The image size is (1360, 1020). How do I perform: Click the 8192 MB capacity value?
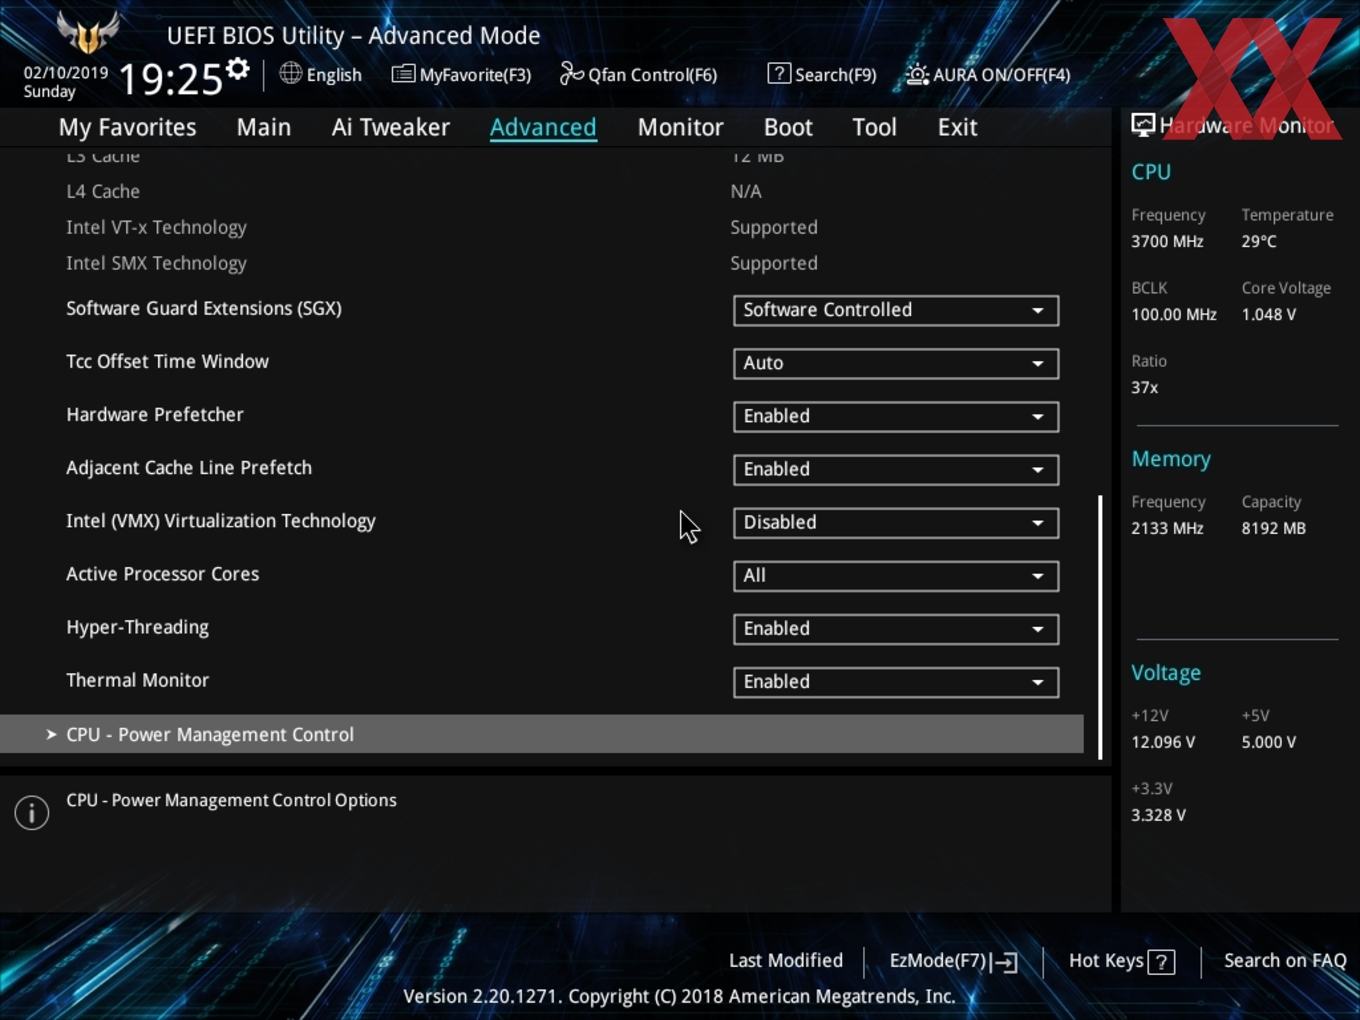1273,528
